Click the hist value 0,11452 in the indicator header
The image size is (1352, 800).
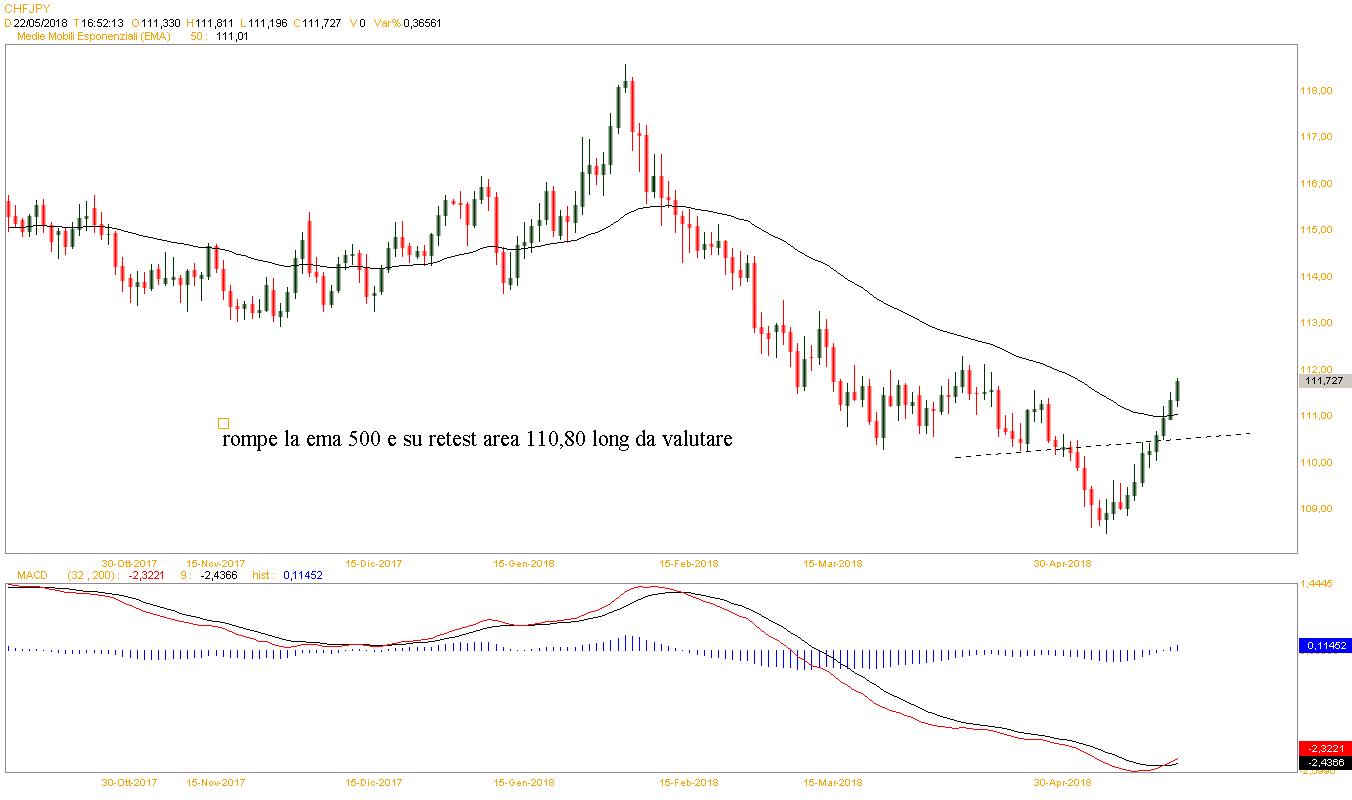point(301,575)
